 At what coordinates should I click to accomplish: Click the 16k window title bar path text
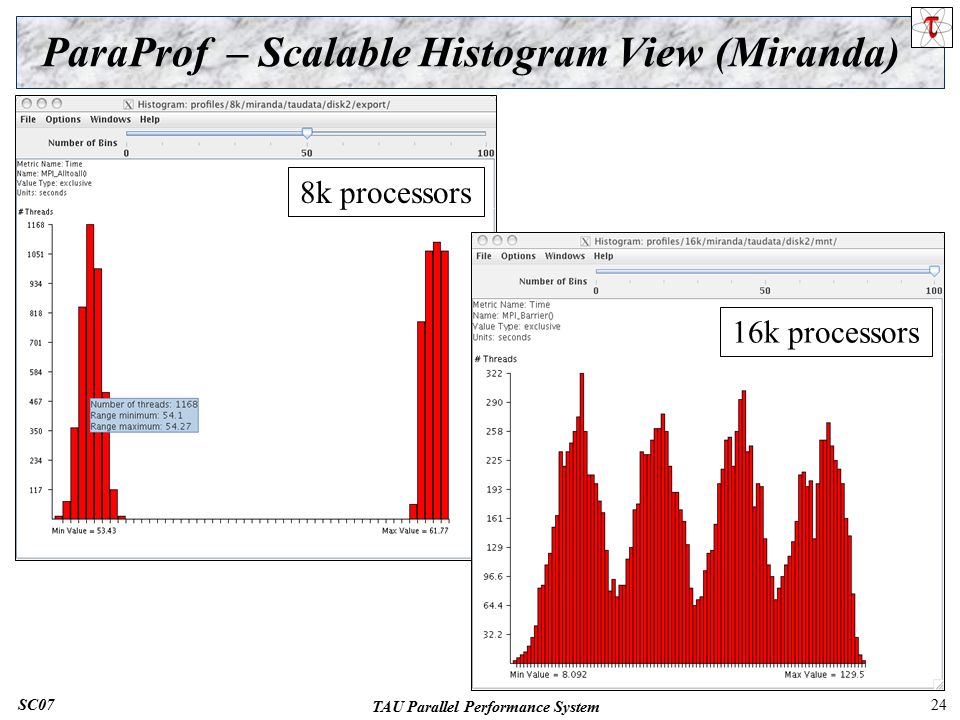[716, 242]
